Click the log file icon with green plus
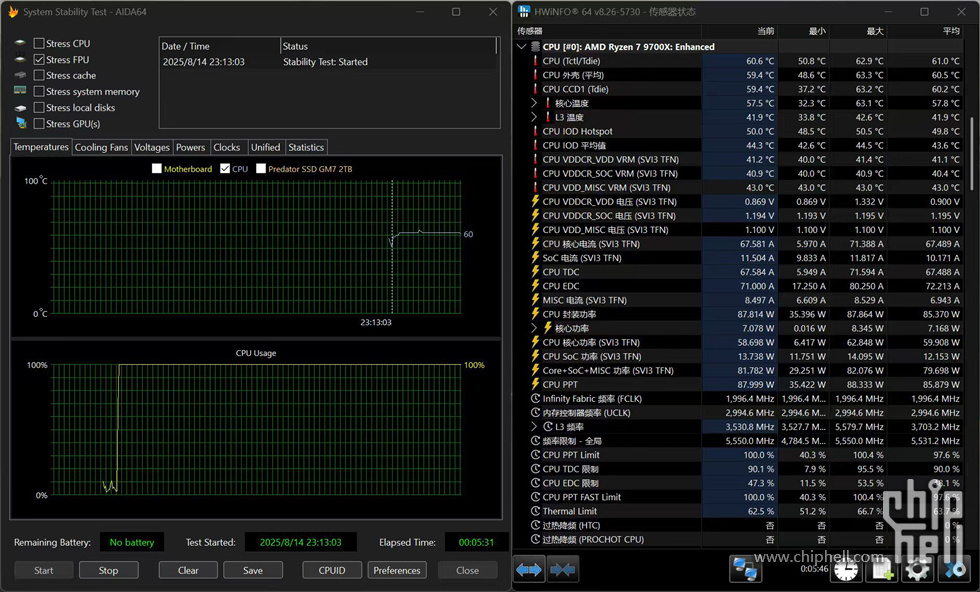980x592 pixels. 882,570
